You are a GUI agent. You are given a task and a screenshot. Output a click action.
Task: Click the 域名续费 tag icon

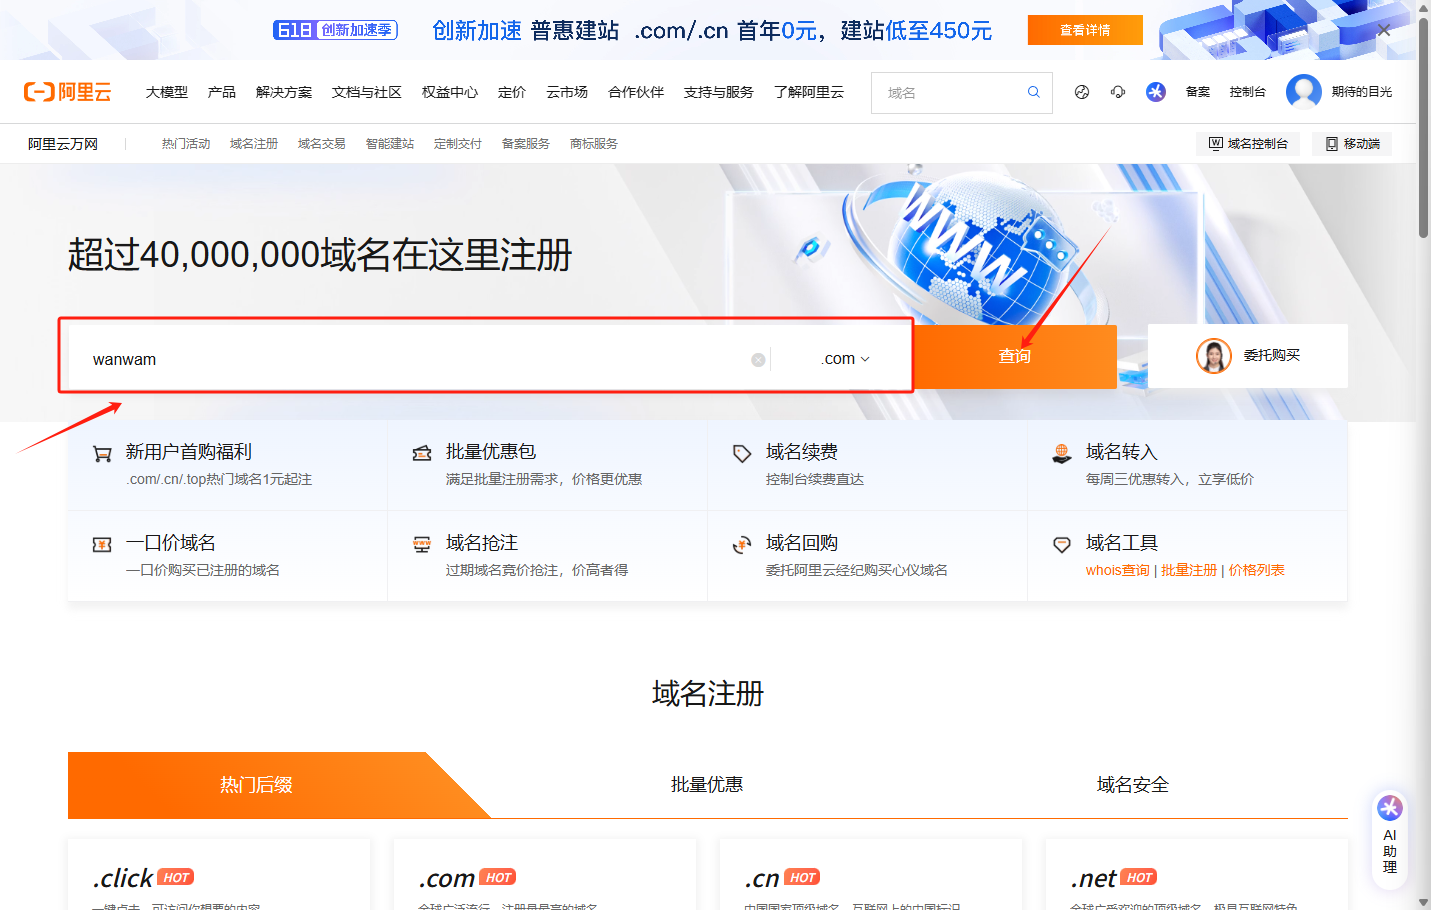[x=742, y=454]
